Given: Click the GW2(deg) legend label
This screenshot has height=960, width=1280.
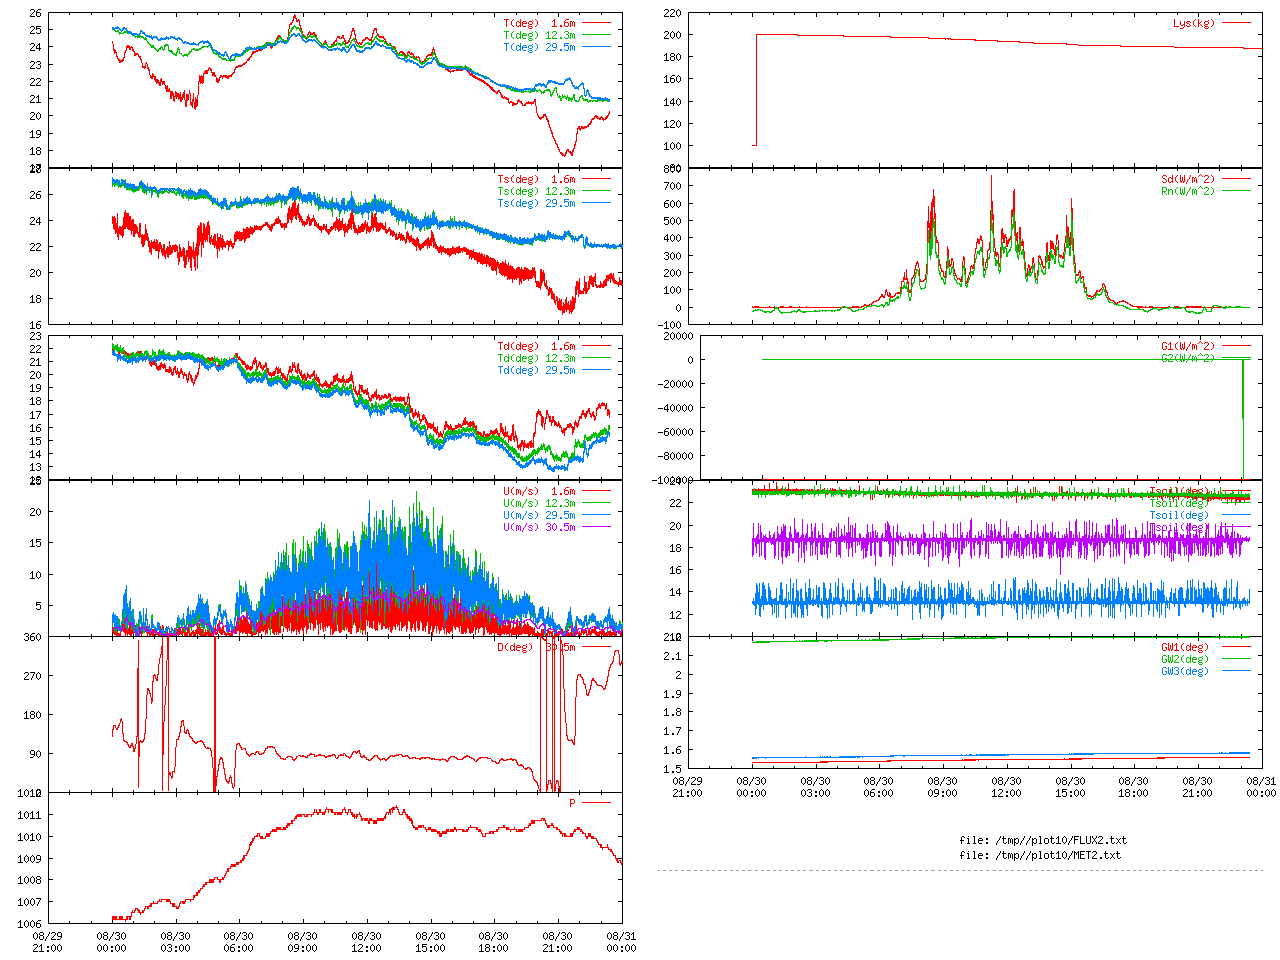Looking at the screenshot, I should (1185, 659).
